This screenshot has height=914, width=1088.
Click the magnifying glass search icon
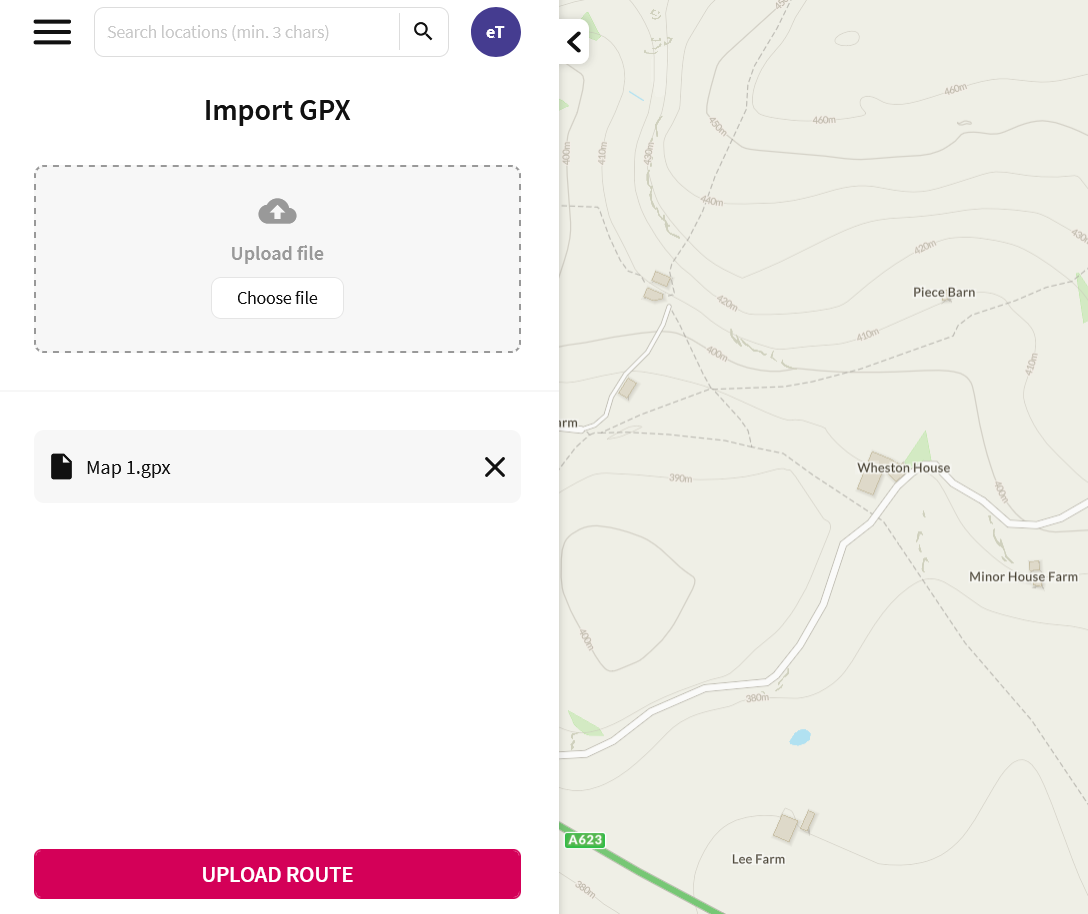pos(423,32)
